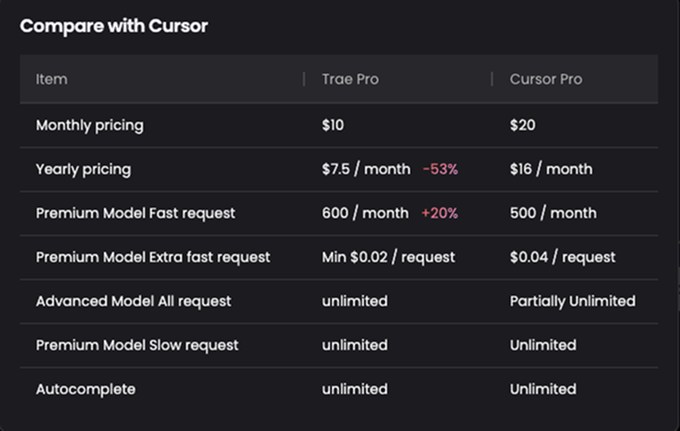Image resolution: width=680 pixels, height=431 pixels.
Task: Select the "Monthly pricing" row label
Action: click(90, 126)
